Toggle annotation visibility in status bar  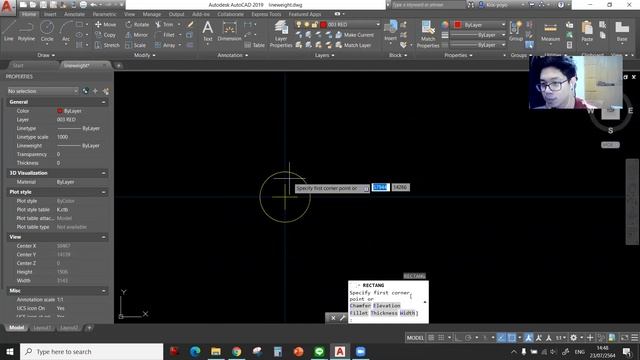tap(529, 338)
